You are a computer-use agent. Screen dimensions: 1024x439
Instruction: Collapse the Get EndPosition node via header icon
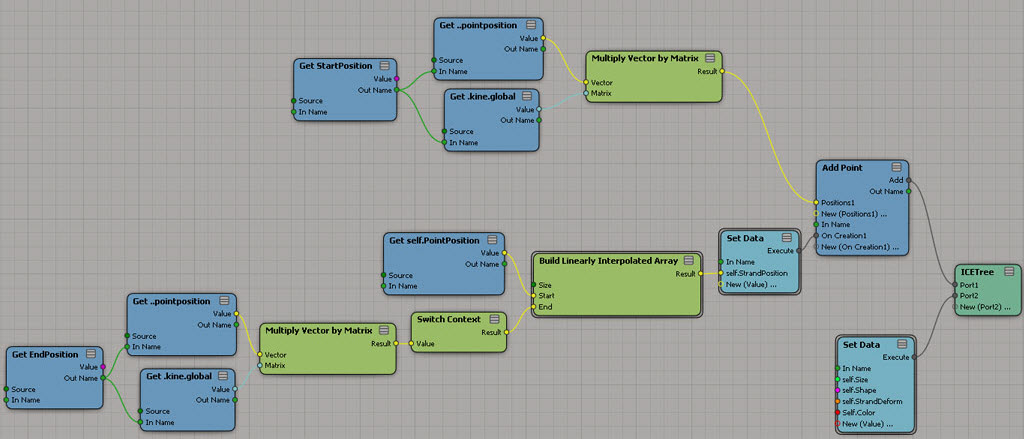tap(92, 354)
